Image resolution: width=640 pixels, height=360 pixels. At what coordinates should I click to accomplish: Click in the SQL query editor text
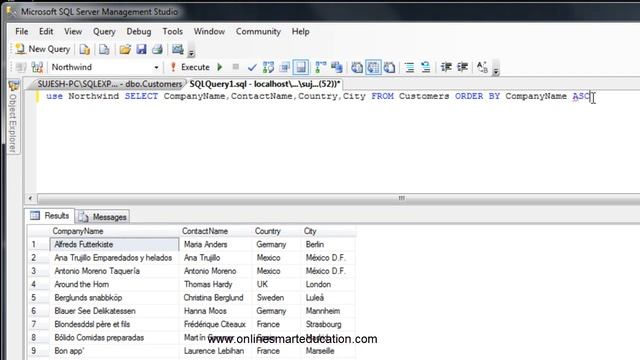[318, 96]
